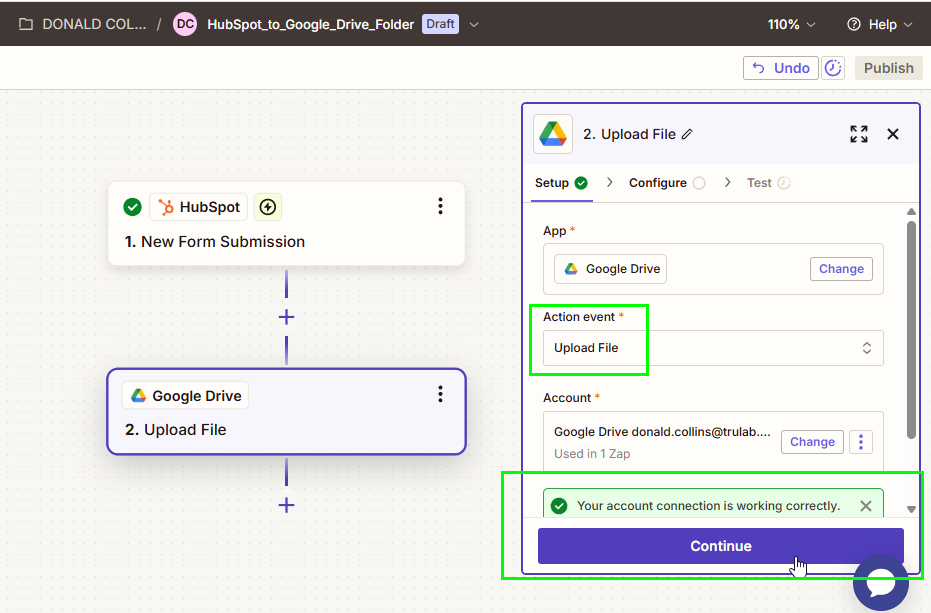Click the panel vertical scrollbar thumb
The image size is (931, 613).
(911, 330)
